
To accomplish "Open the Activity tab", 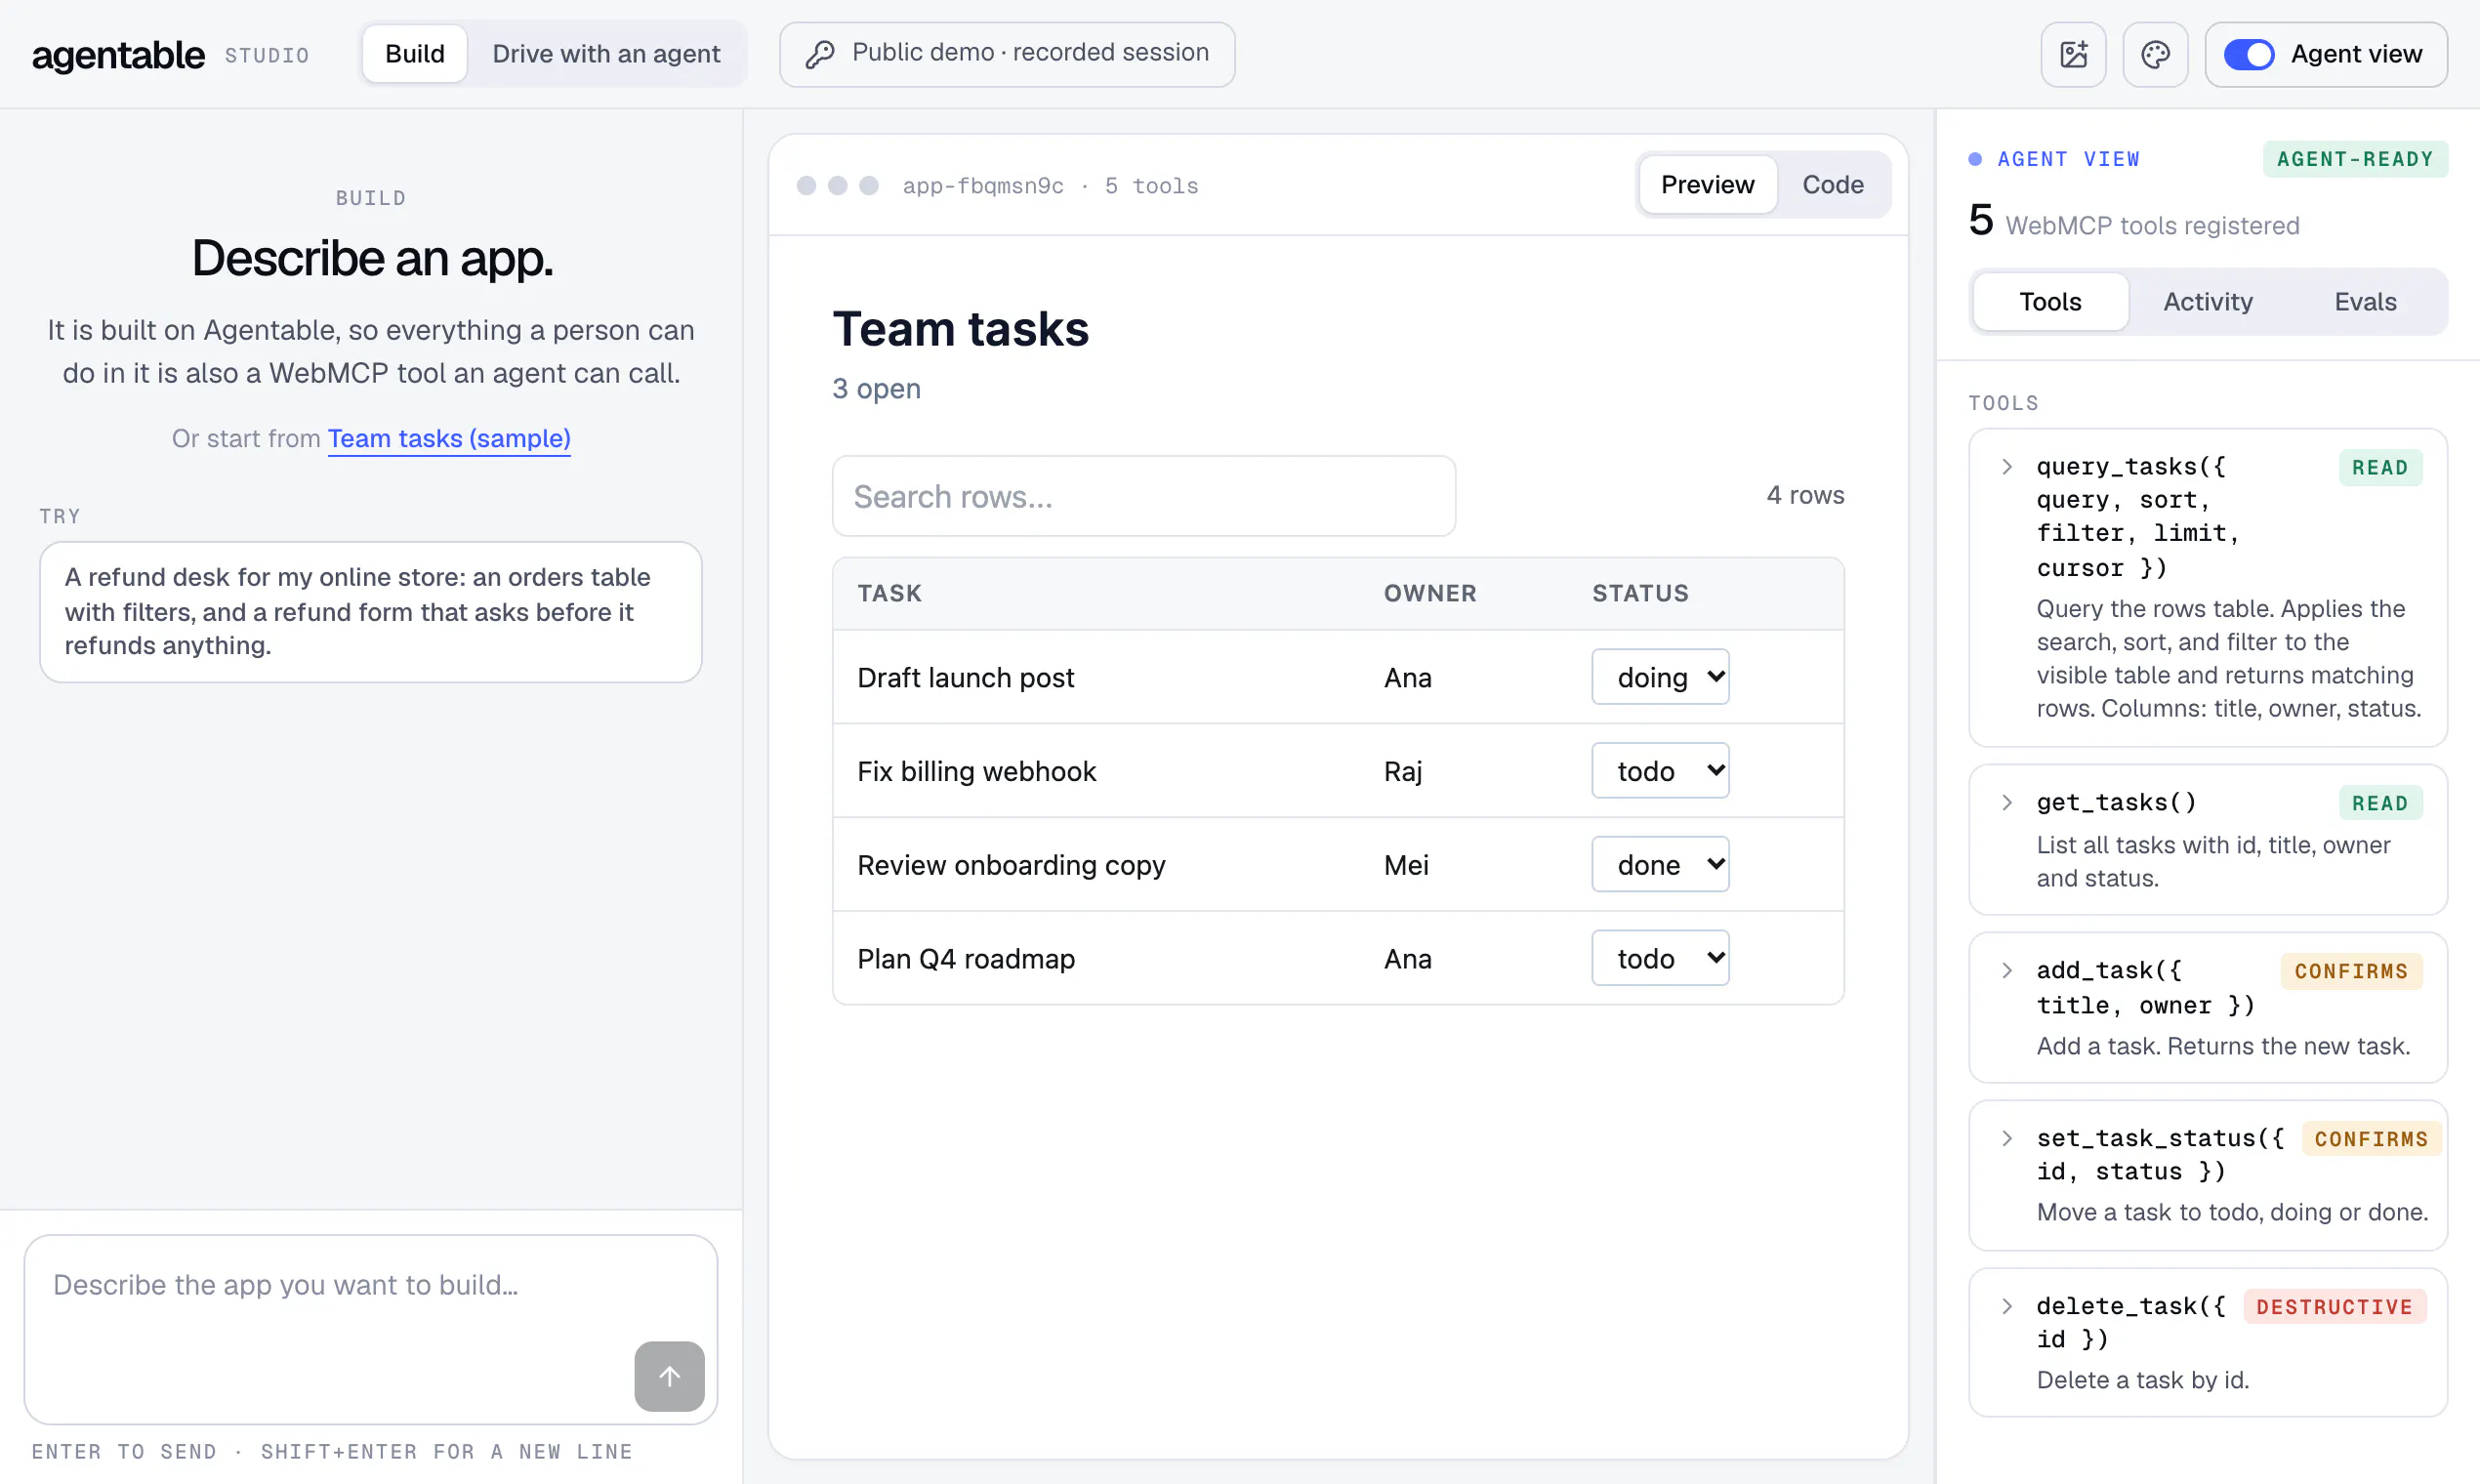I will click(2208, 302).
